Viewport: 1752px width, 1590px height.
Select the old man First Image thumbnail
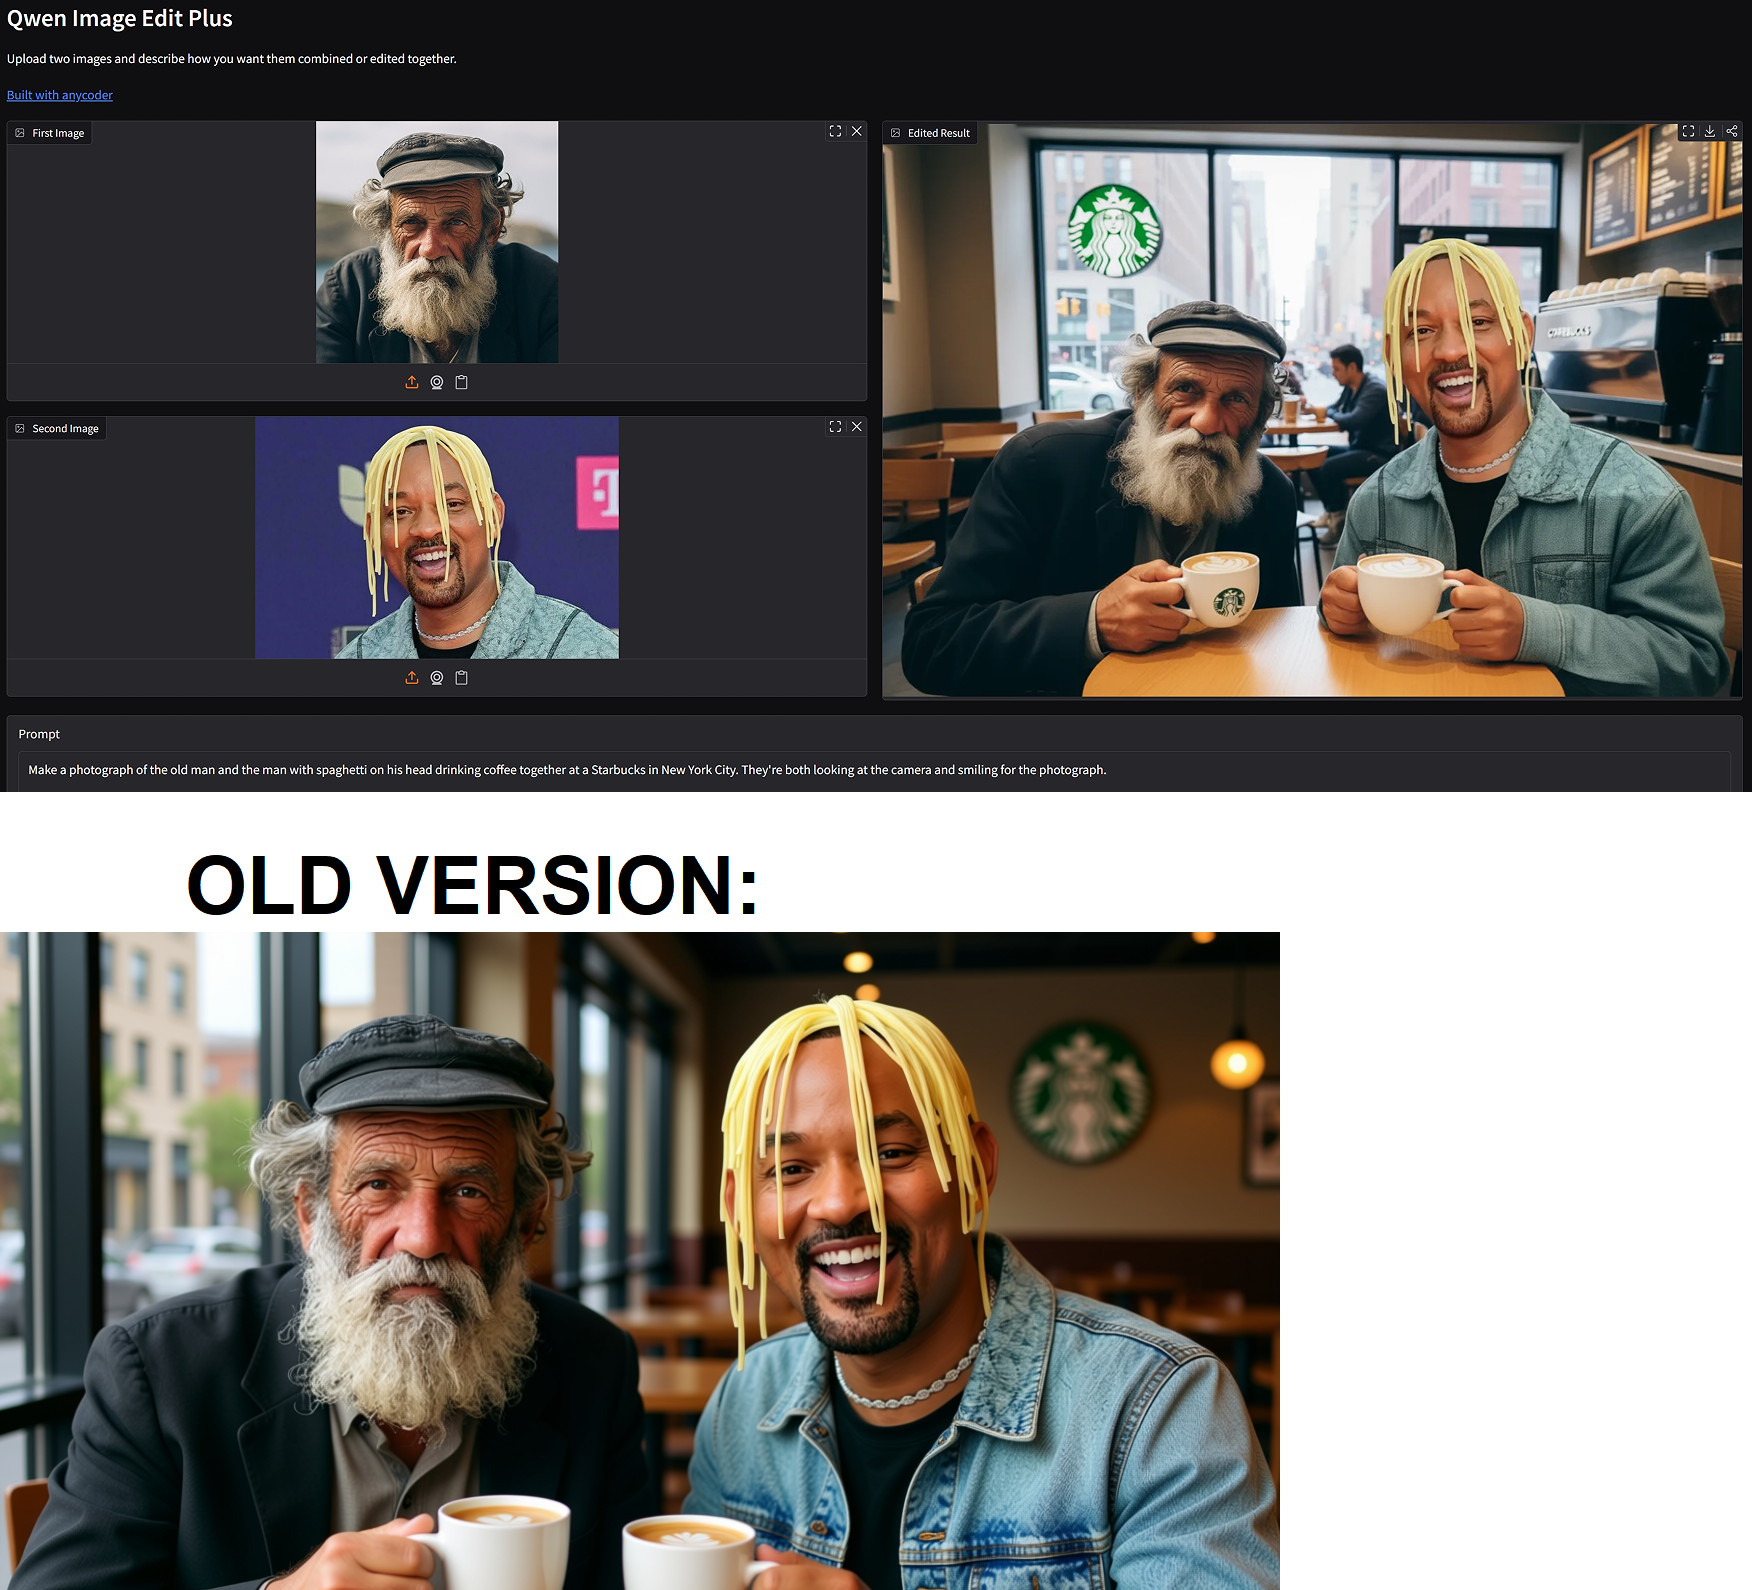tap(437, 242)
